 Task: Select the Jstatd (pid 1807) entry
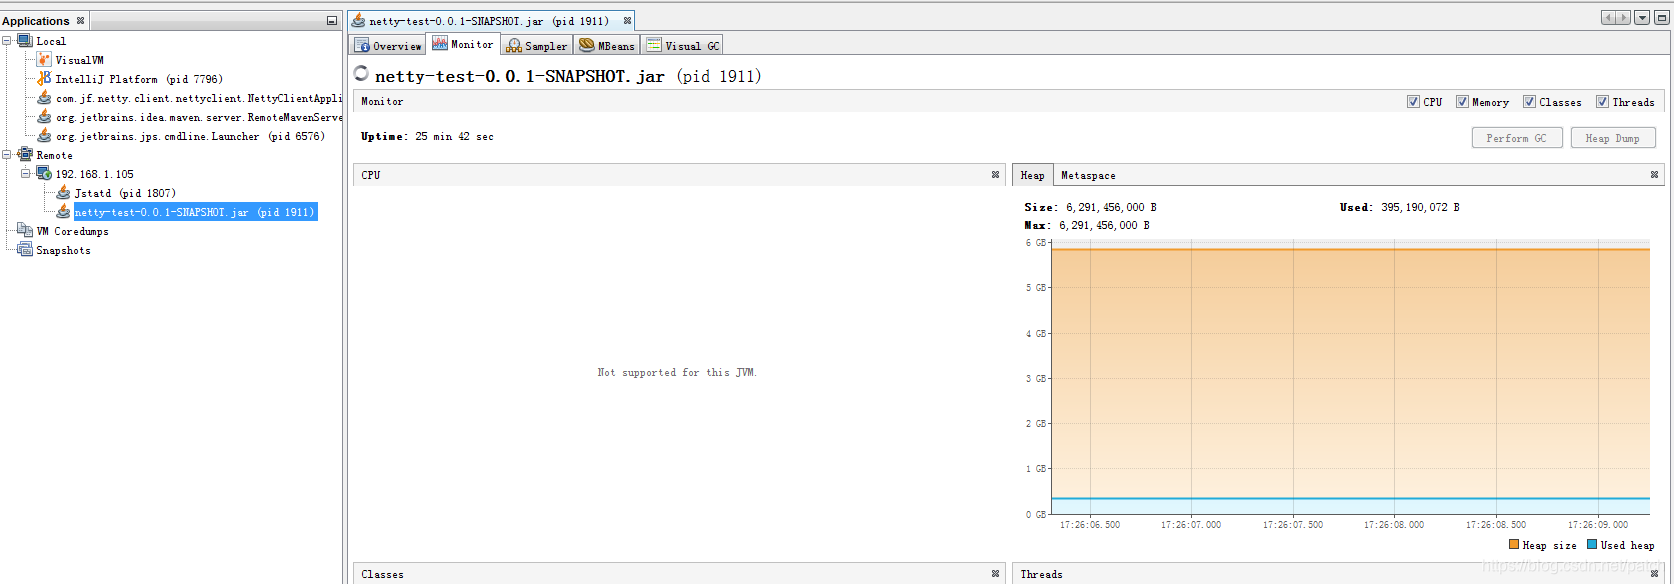125,193
